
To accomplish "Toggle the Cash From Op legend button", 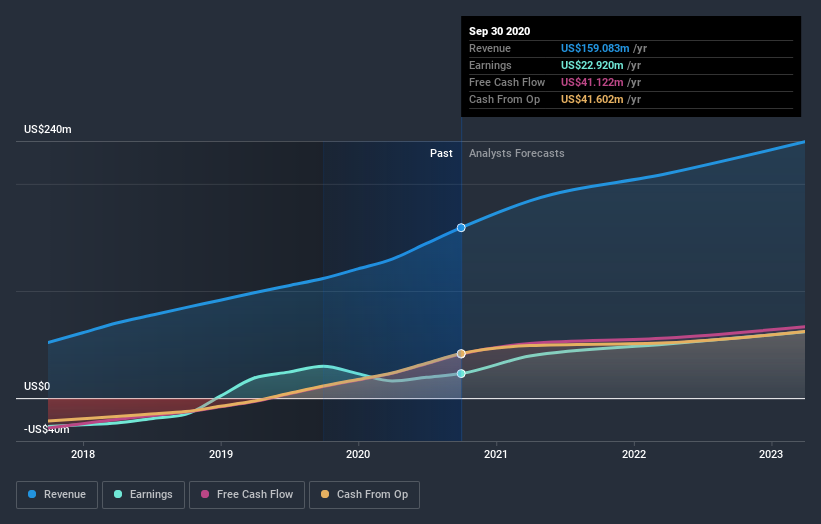I will (364, 495).
